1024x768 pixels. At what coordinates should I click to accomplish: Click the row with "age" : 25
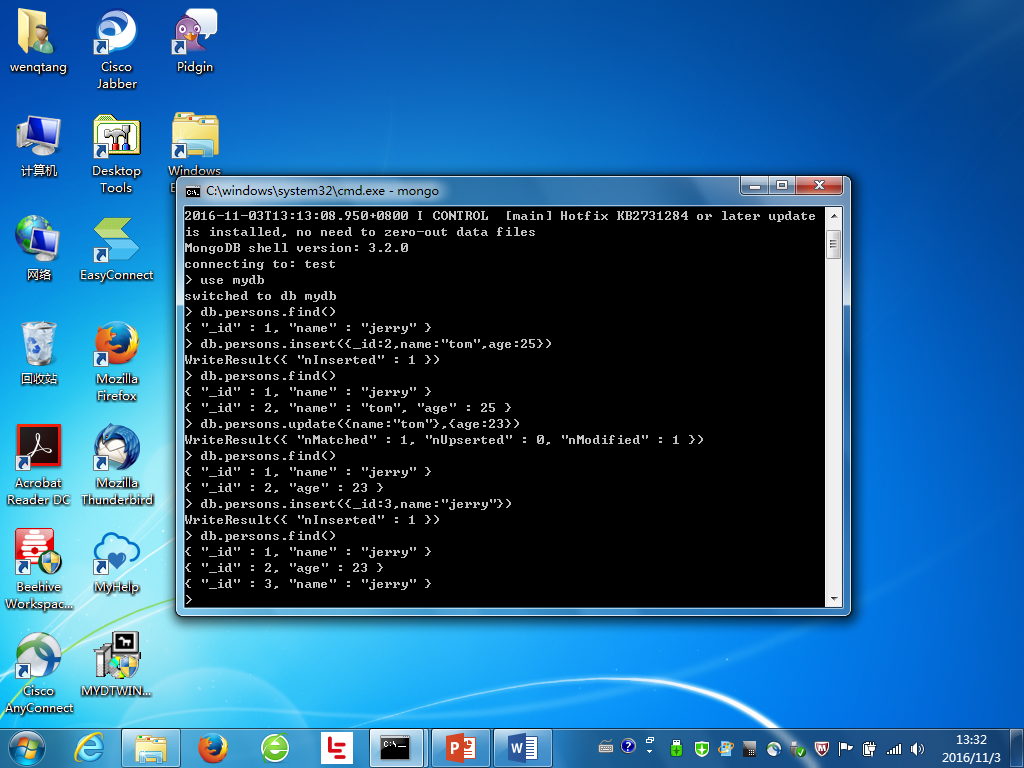point(348,408)
